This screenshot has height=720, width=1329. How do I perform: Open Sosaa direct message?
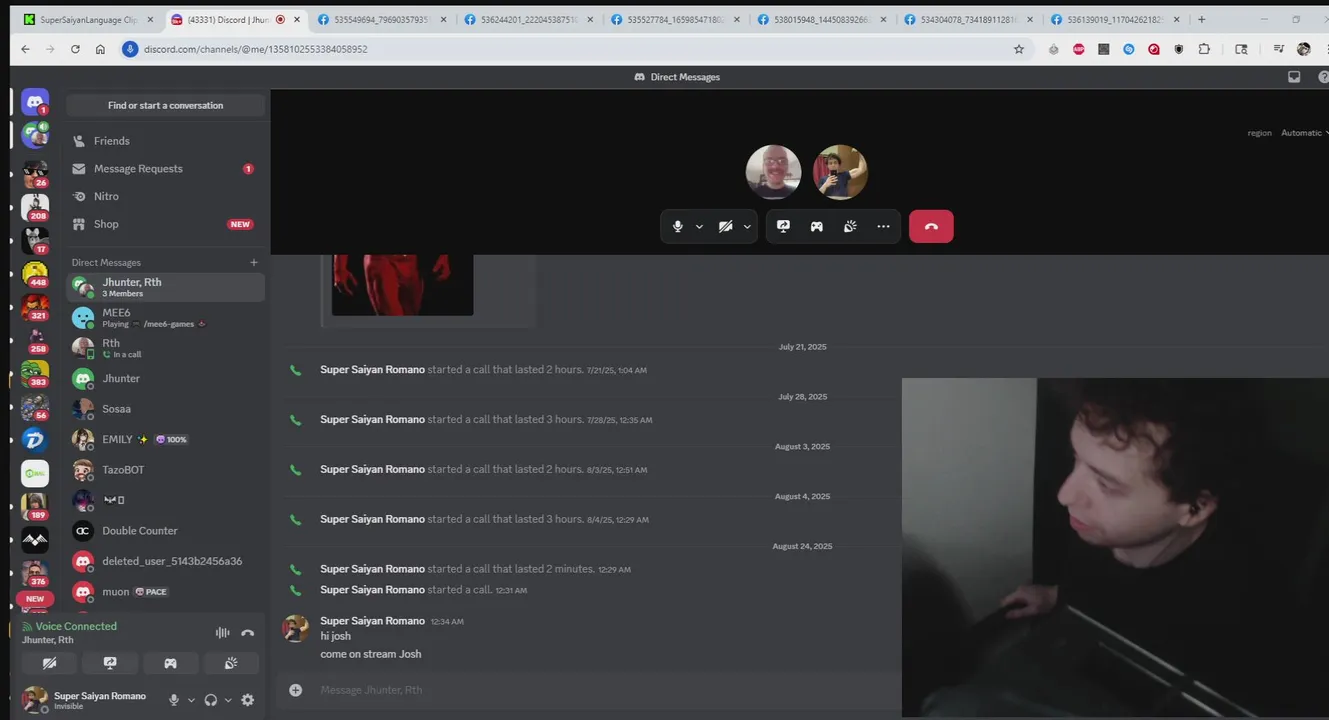pos(166,409)
